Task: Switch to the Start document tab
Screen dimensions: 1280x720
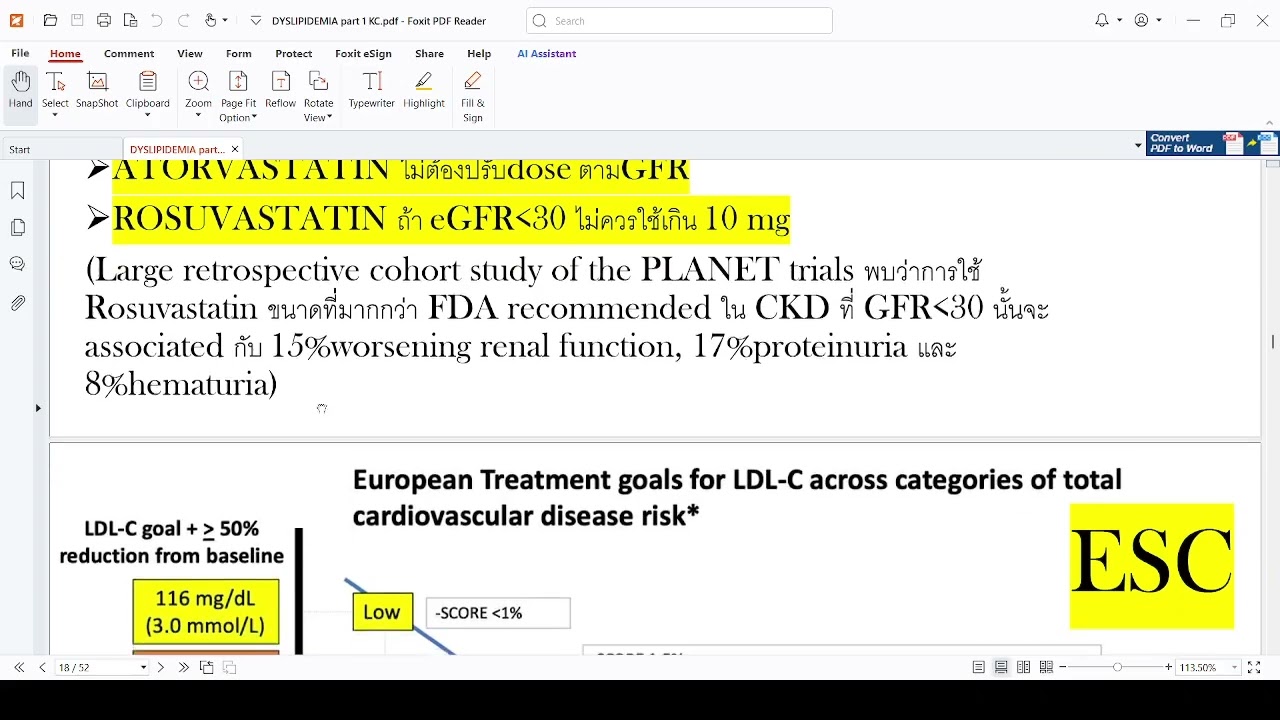Action: pos(20,149)
